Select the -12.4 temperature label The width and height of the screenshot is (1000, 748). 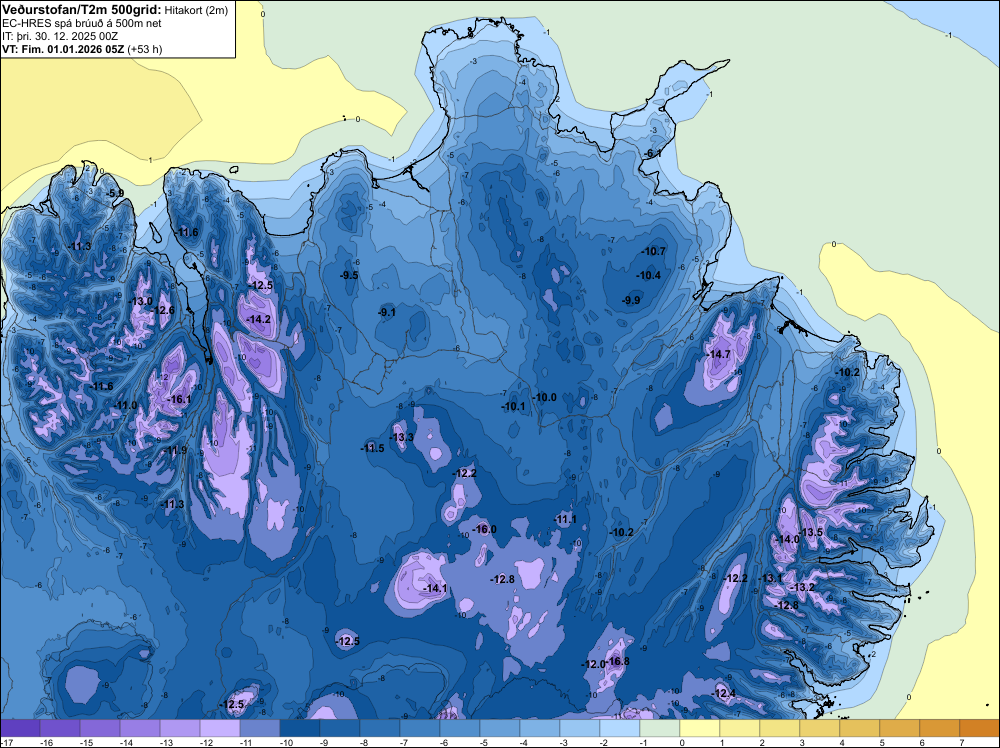pos(724,693)
